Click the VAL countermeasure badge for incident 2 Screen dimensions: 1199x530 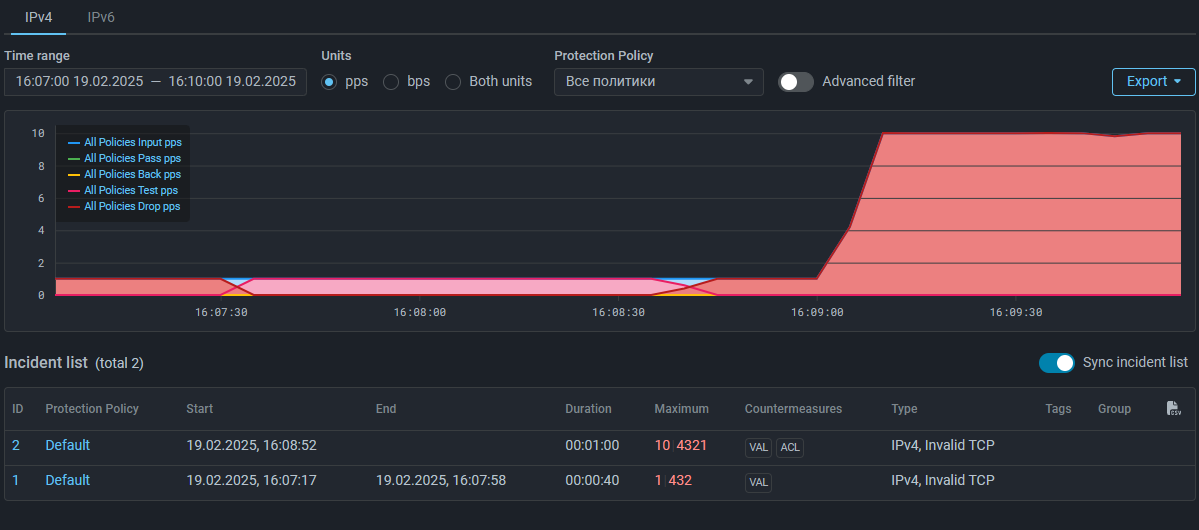coord(758,447)
